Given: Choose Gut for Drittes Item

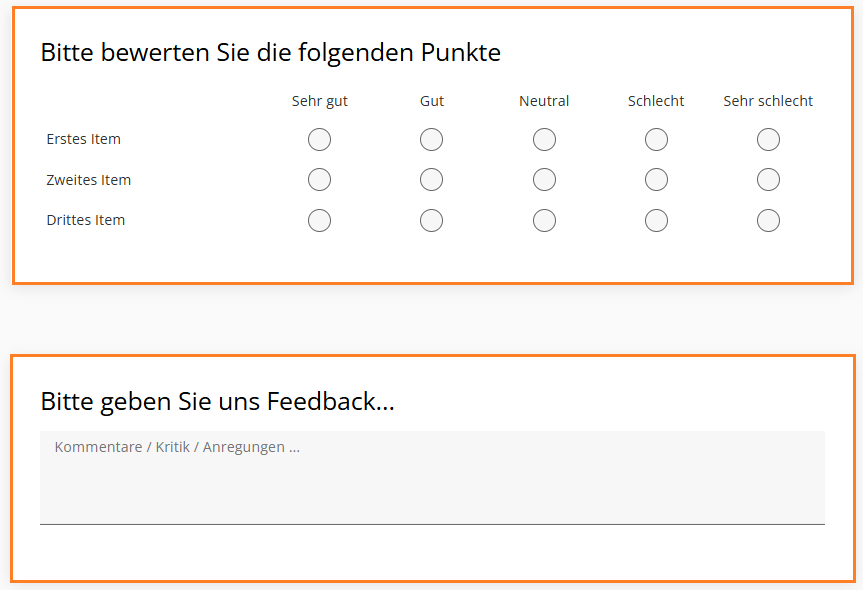Looking at the screenshot, I should tap(431, 220).
